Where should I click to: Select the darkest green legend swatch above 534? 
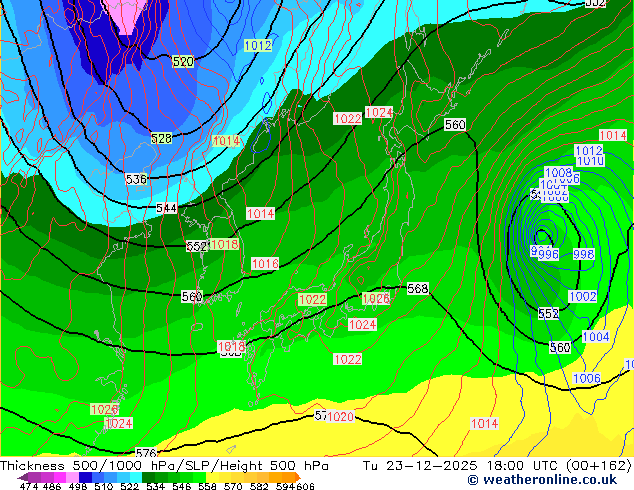148,477
